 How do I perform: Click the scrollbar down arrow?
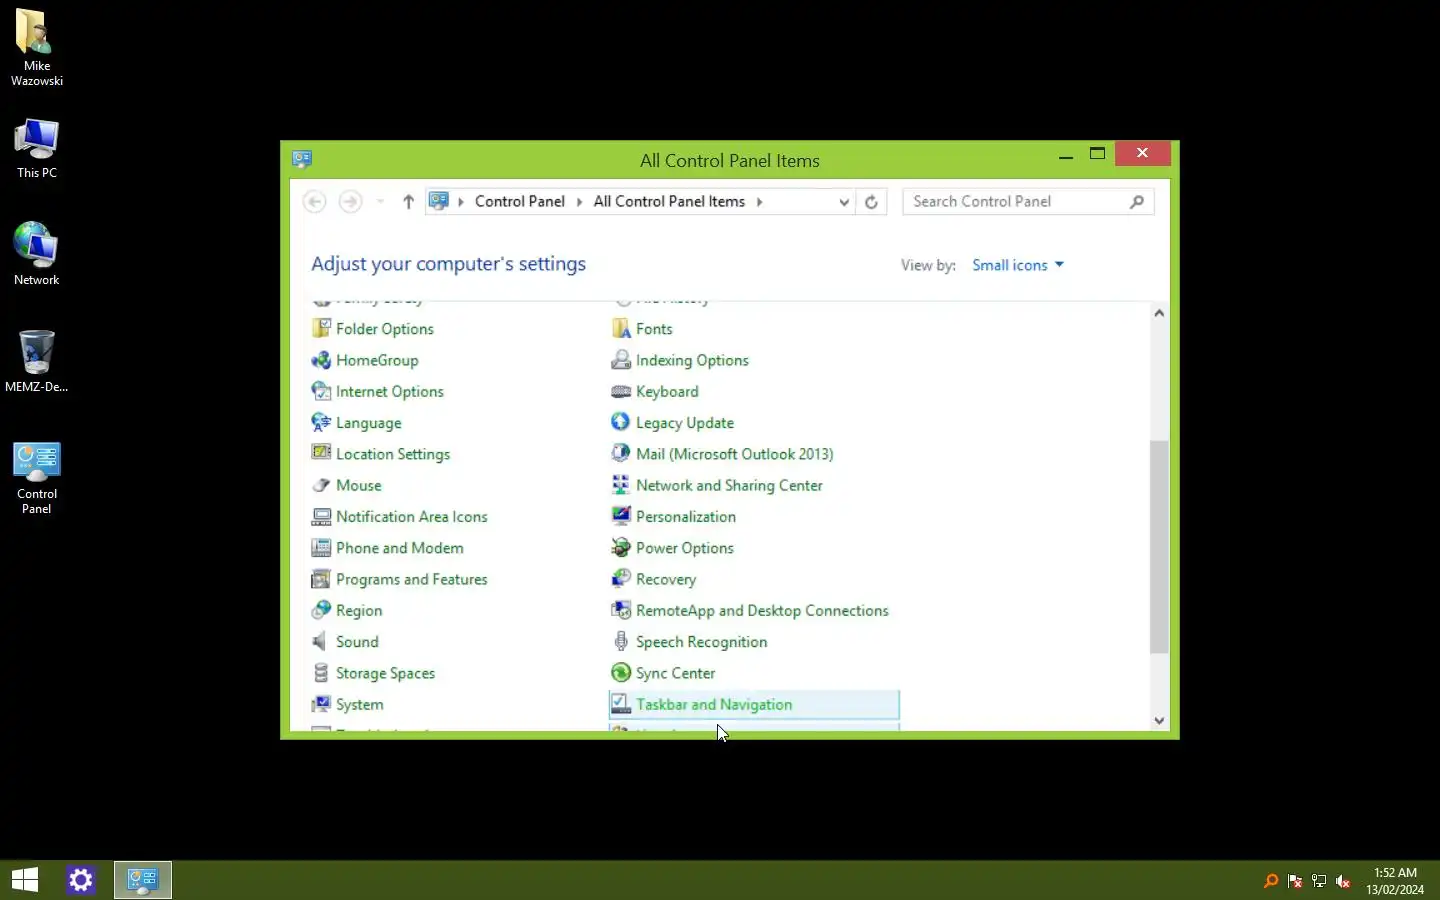click(x=1159, y=720)
